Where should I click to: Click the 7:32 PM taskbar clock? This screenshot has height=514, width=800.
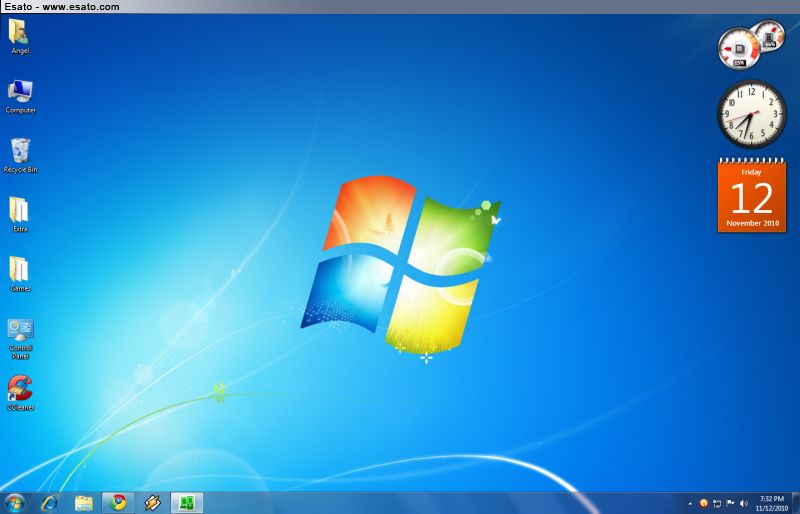click(x=771, y=503)
